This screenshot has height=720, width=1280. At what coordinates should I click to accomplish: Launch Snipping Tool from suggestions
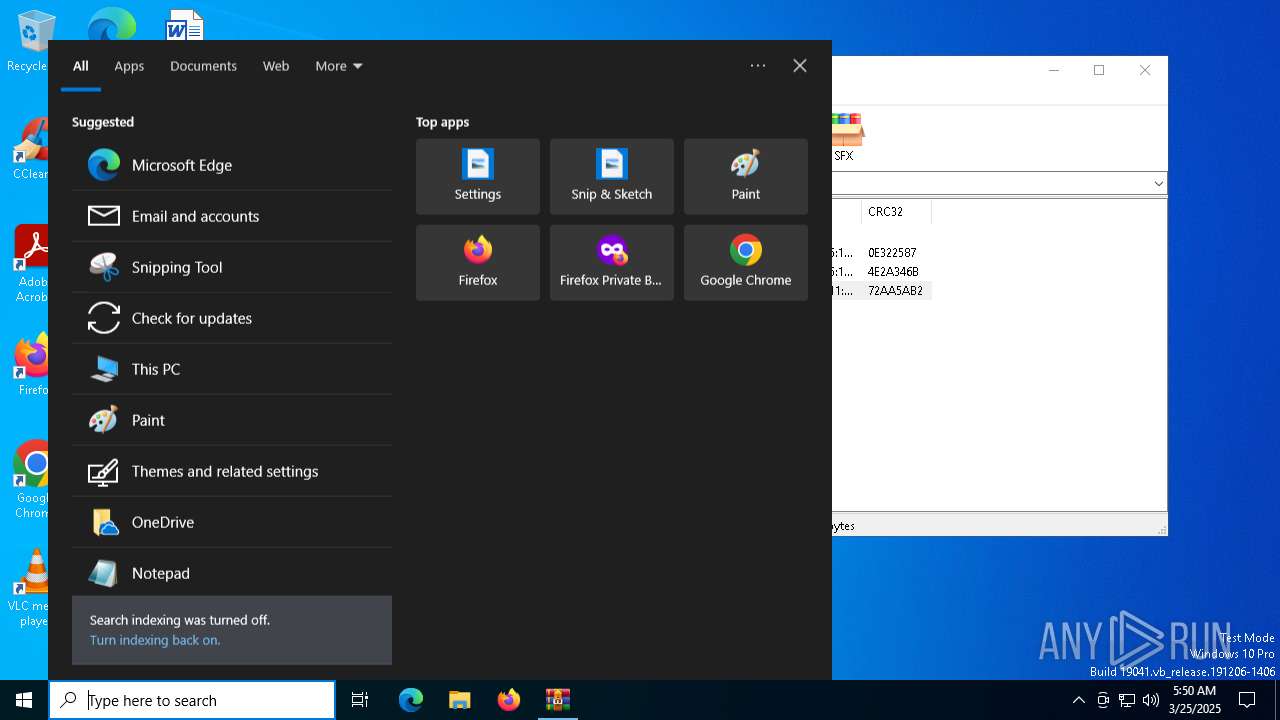point(232,267)
